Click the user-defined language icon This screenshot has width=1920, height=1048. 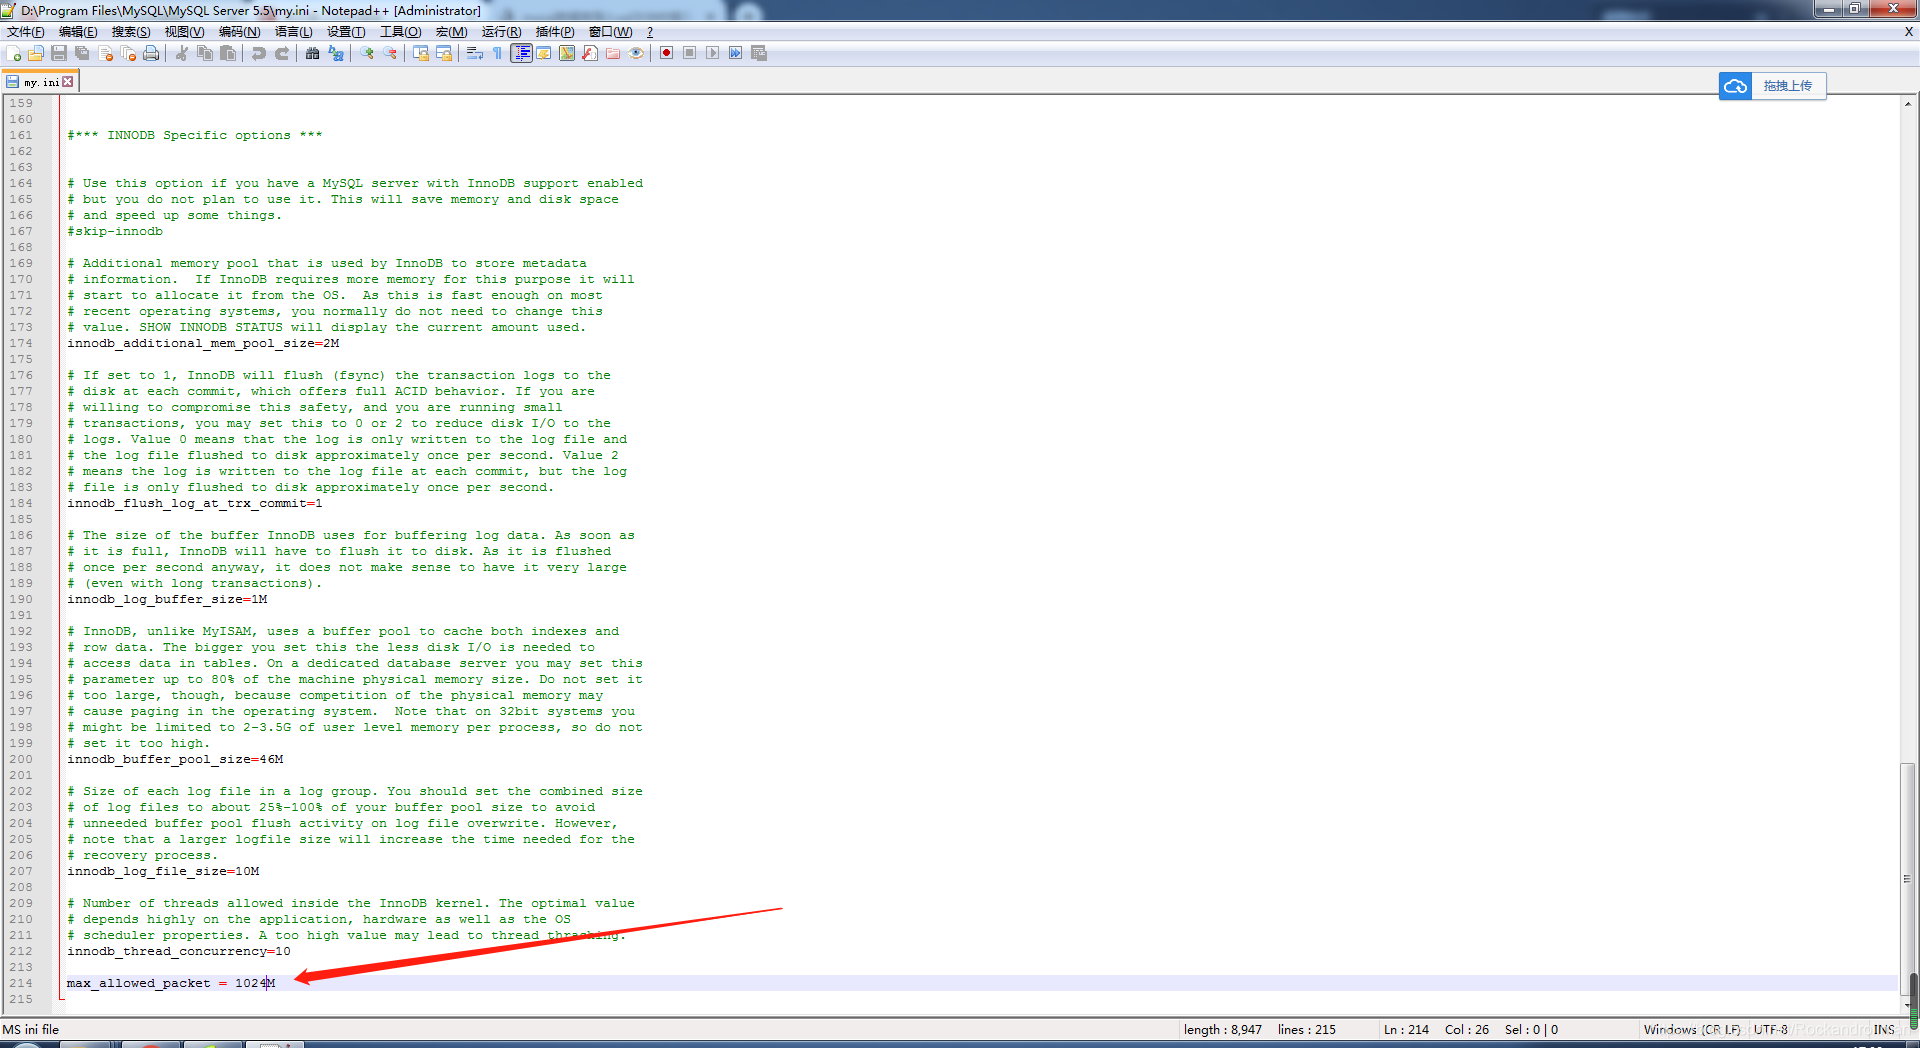click(544, 53)
